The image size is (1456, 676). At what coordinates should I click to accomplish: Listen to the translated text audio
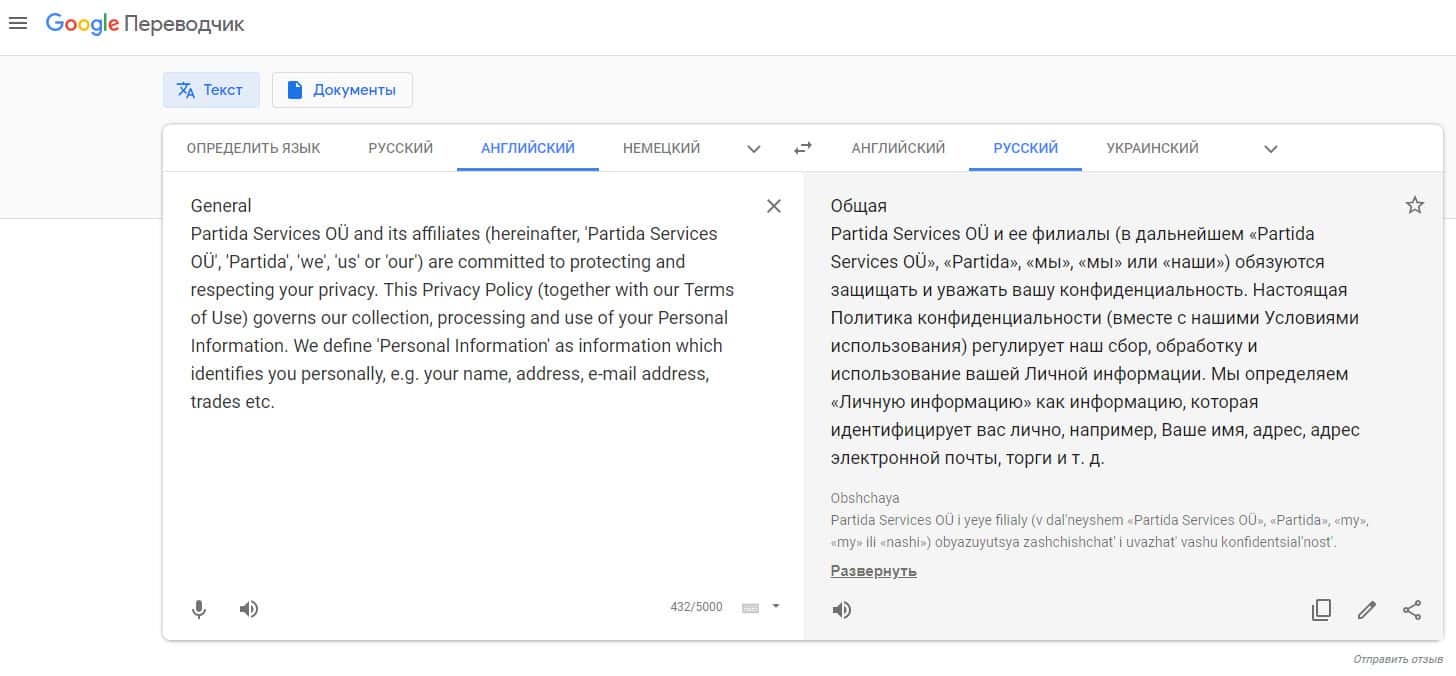[x=842, y=610]
